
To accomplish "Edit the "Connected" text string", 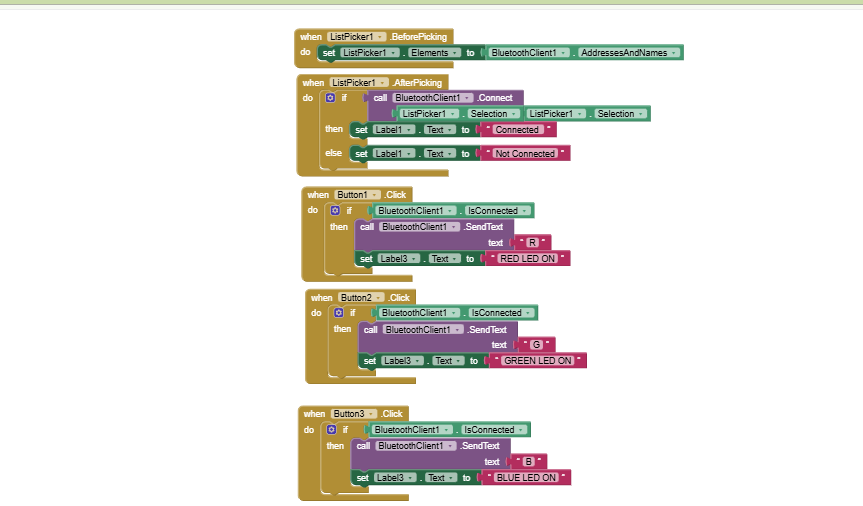I will tap(517, 130).
